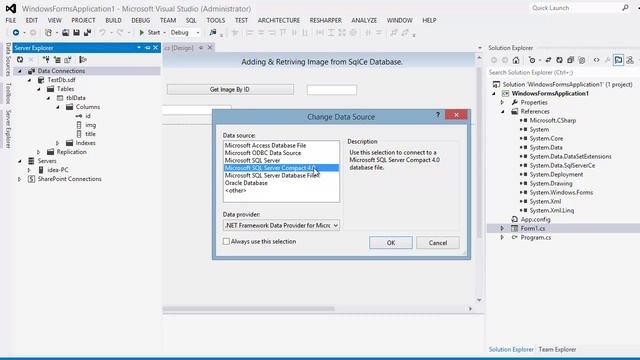
Task: Click Sync with Active Document in Solution Explorer
Action: click(548, 60)
